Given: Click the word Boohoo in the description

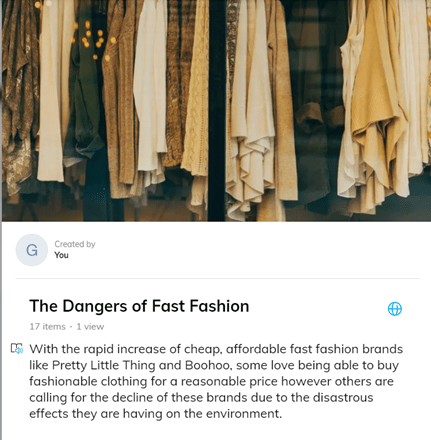Looking at the screenshot, I should click(x=207, y=365).
